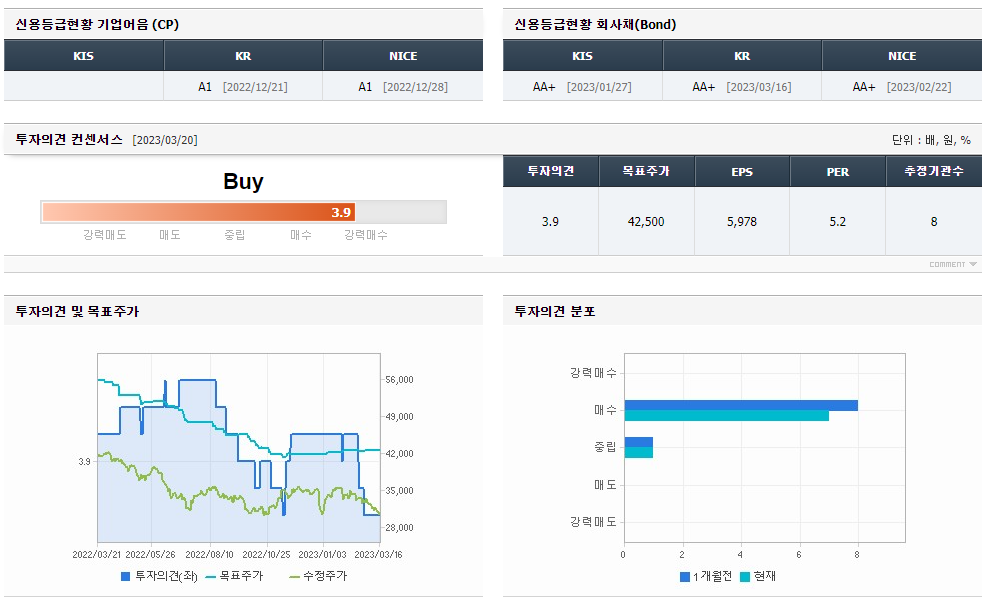This screenshot has height=599, width=982.
Task: Click the 2022/08/10 x-axis date label
Action: click(209, 555)
